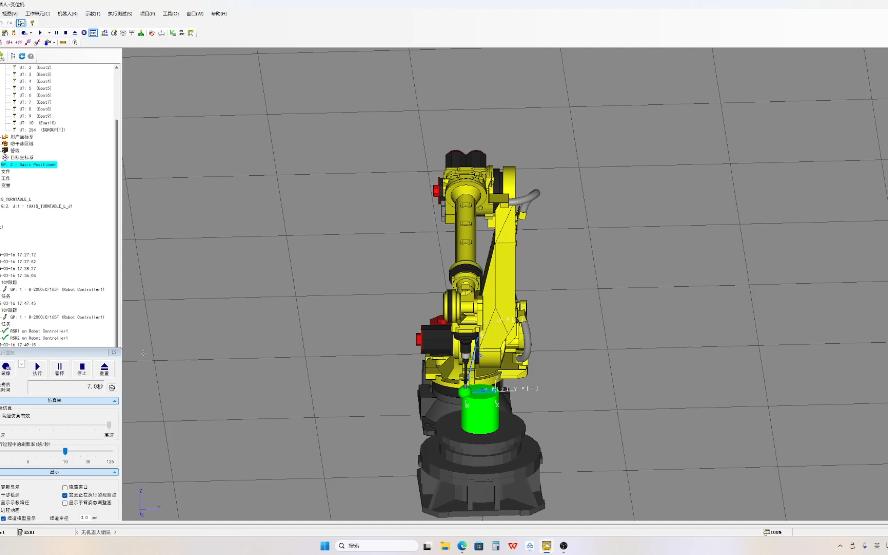Open the 示教 (Teach) menu

(x=92, y=14)
